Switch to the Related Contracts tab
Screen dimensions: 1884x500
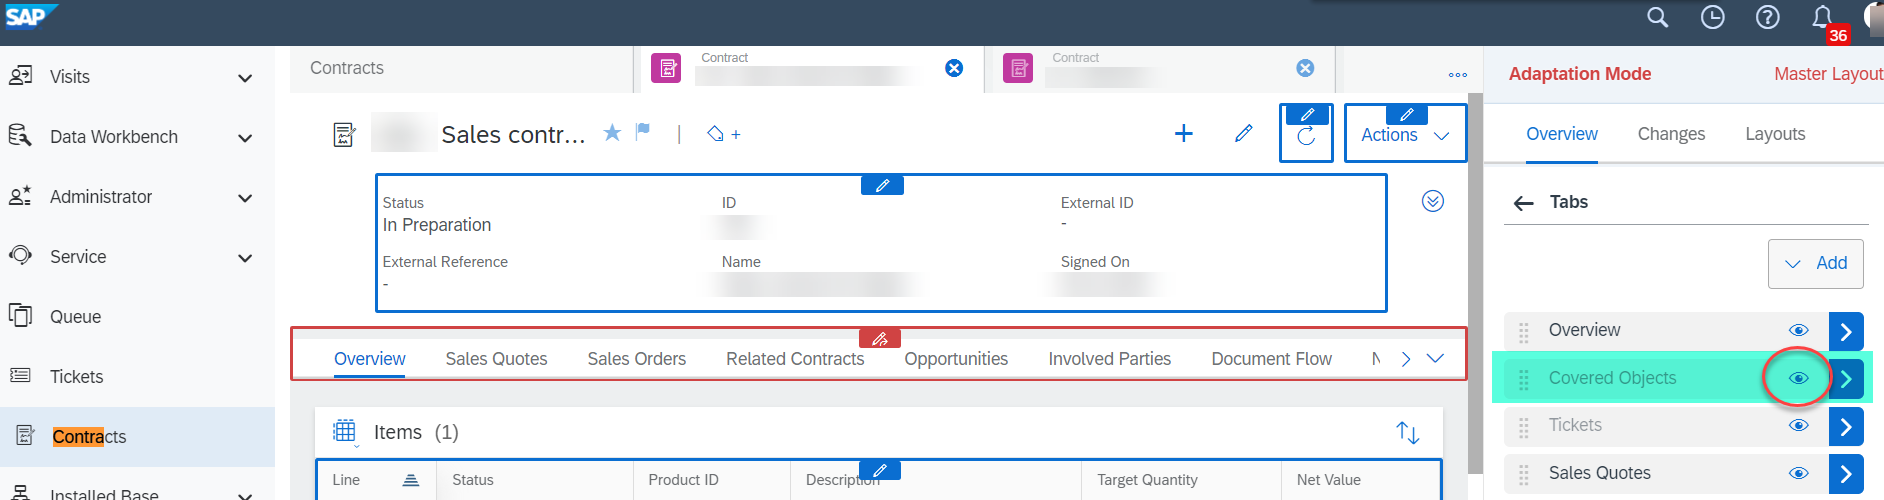(795, 359)
